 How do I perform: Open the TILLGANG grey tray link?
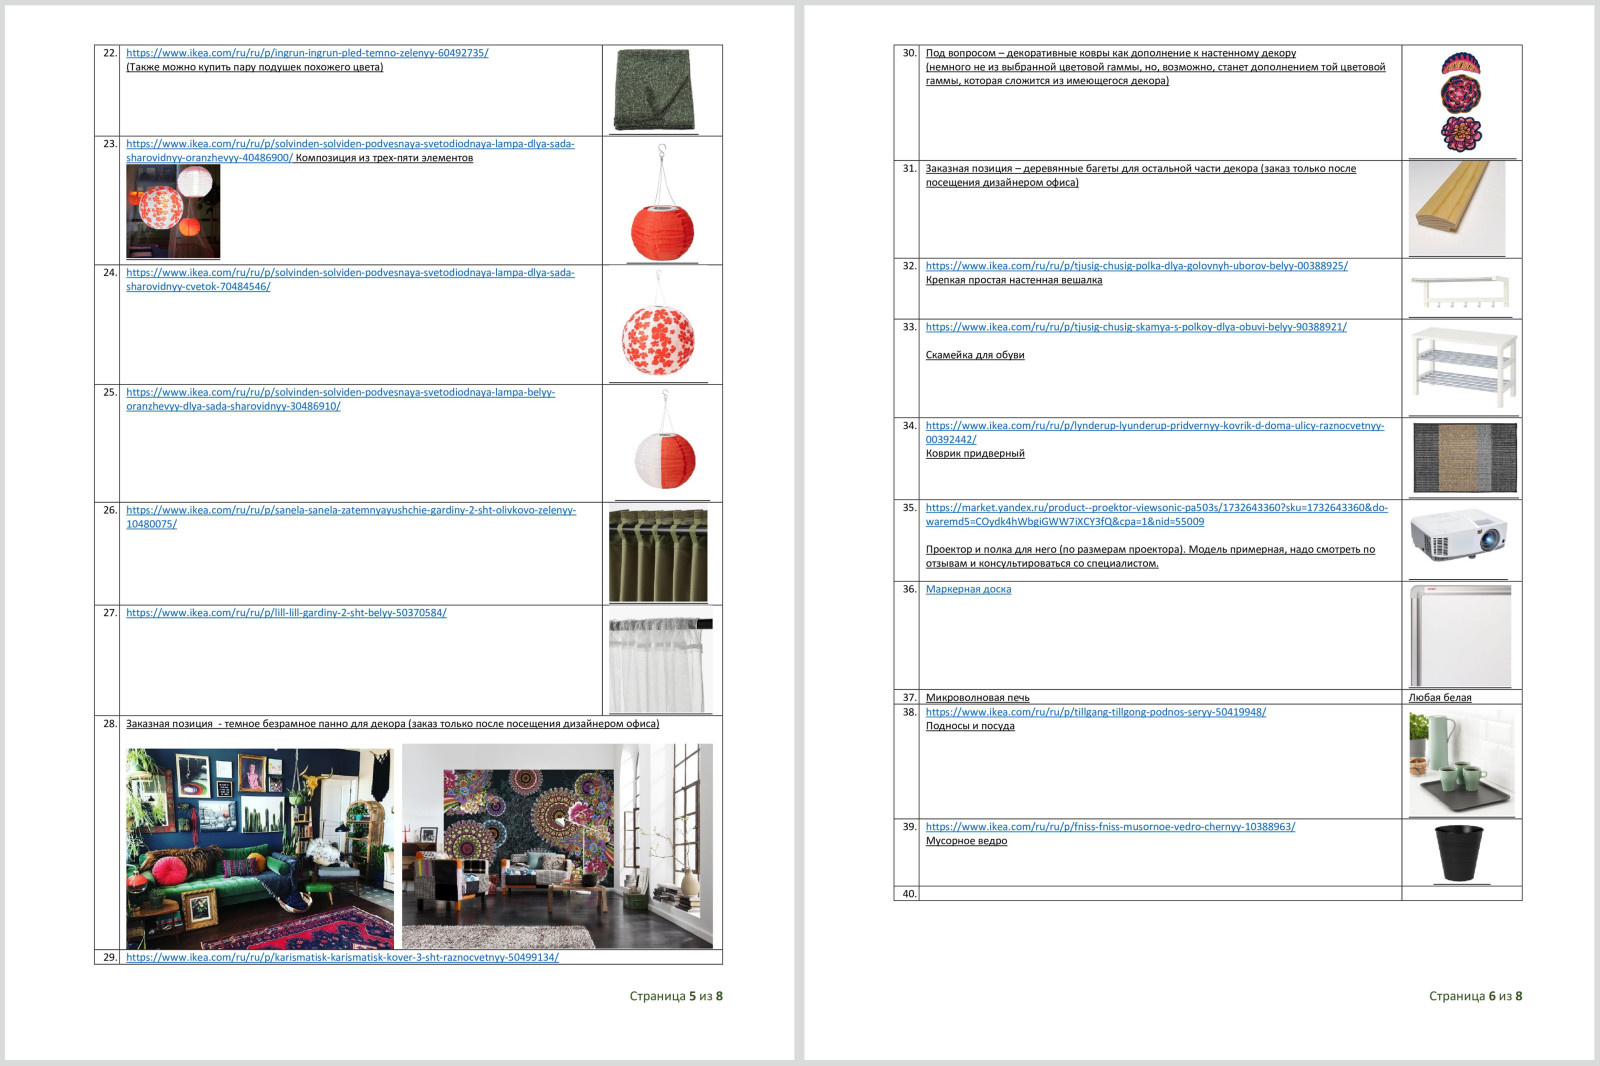1095,712
